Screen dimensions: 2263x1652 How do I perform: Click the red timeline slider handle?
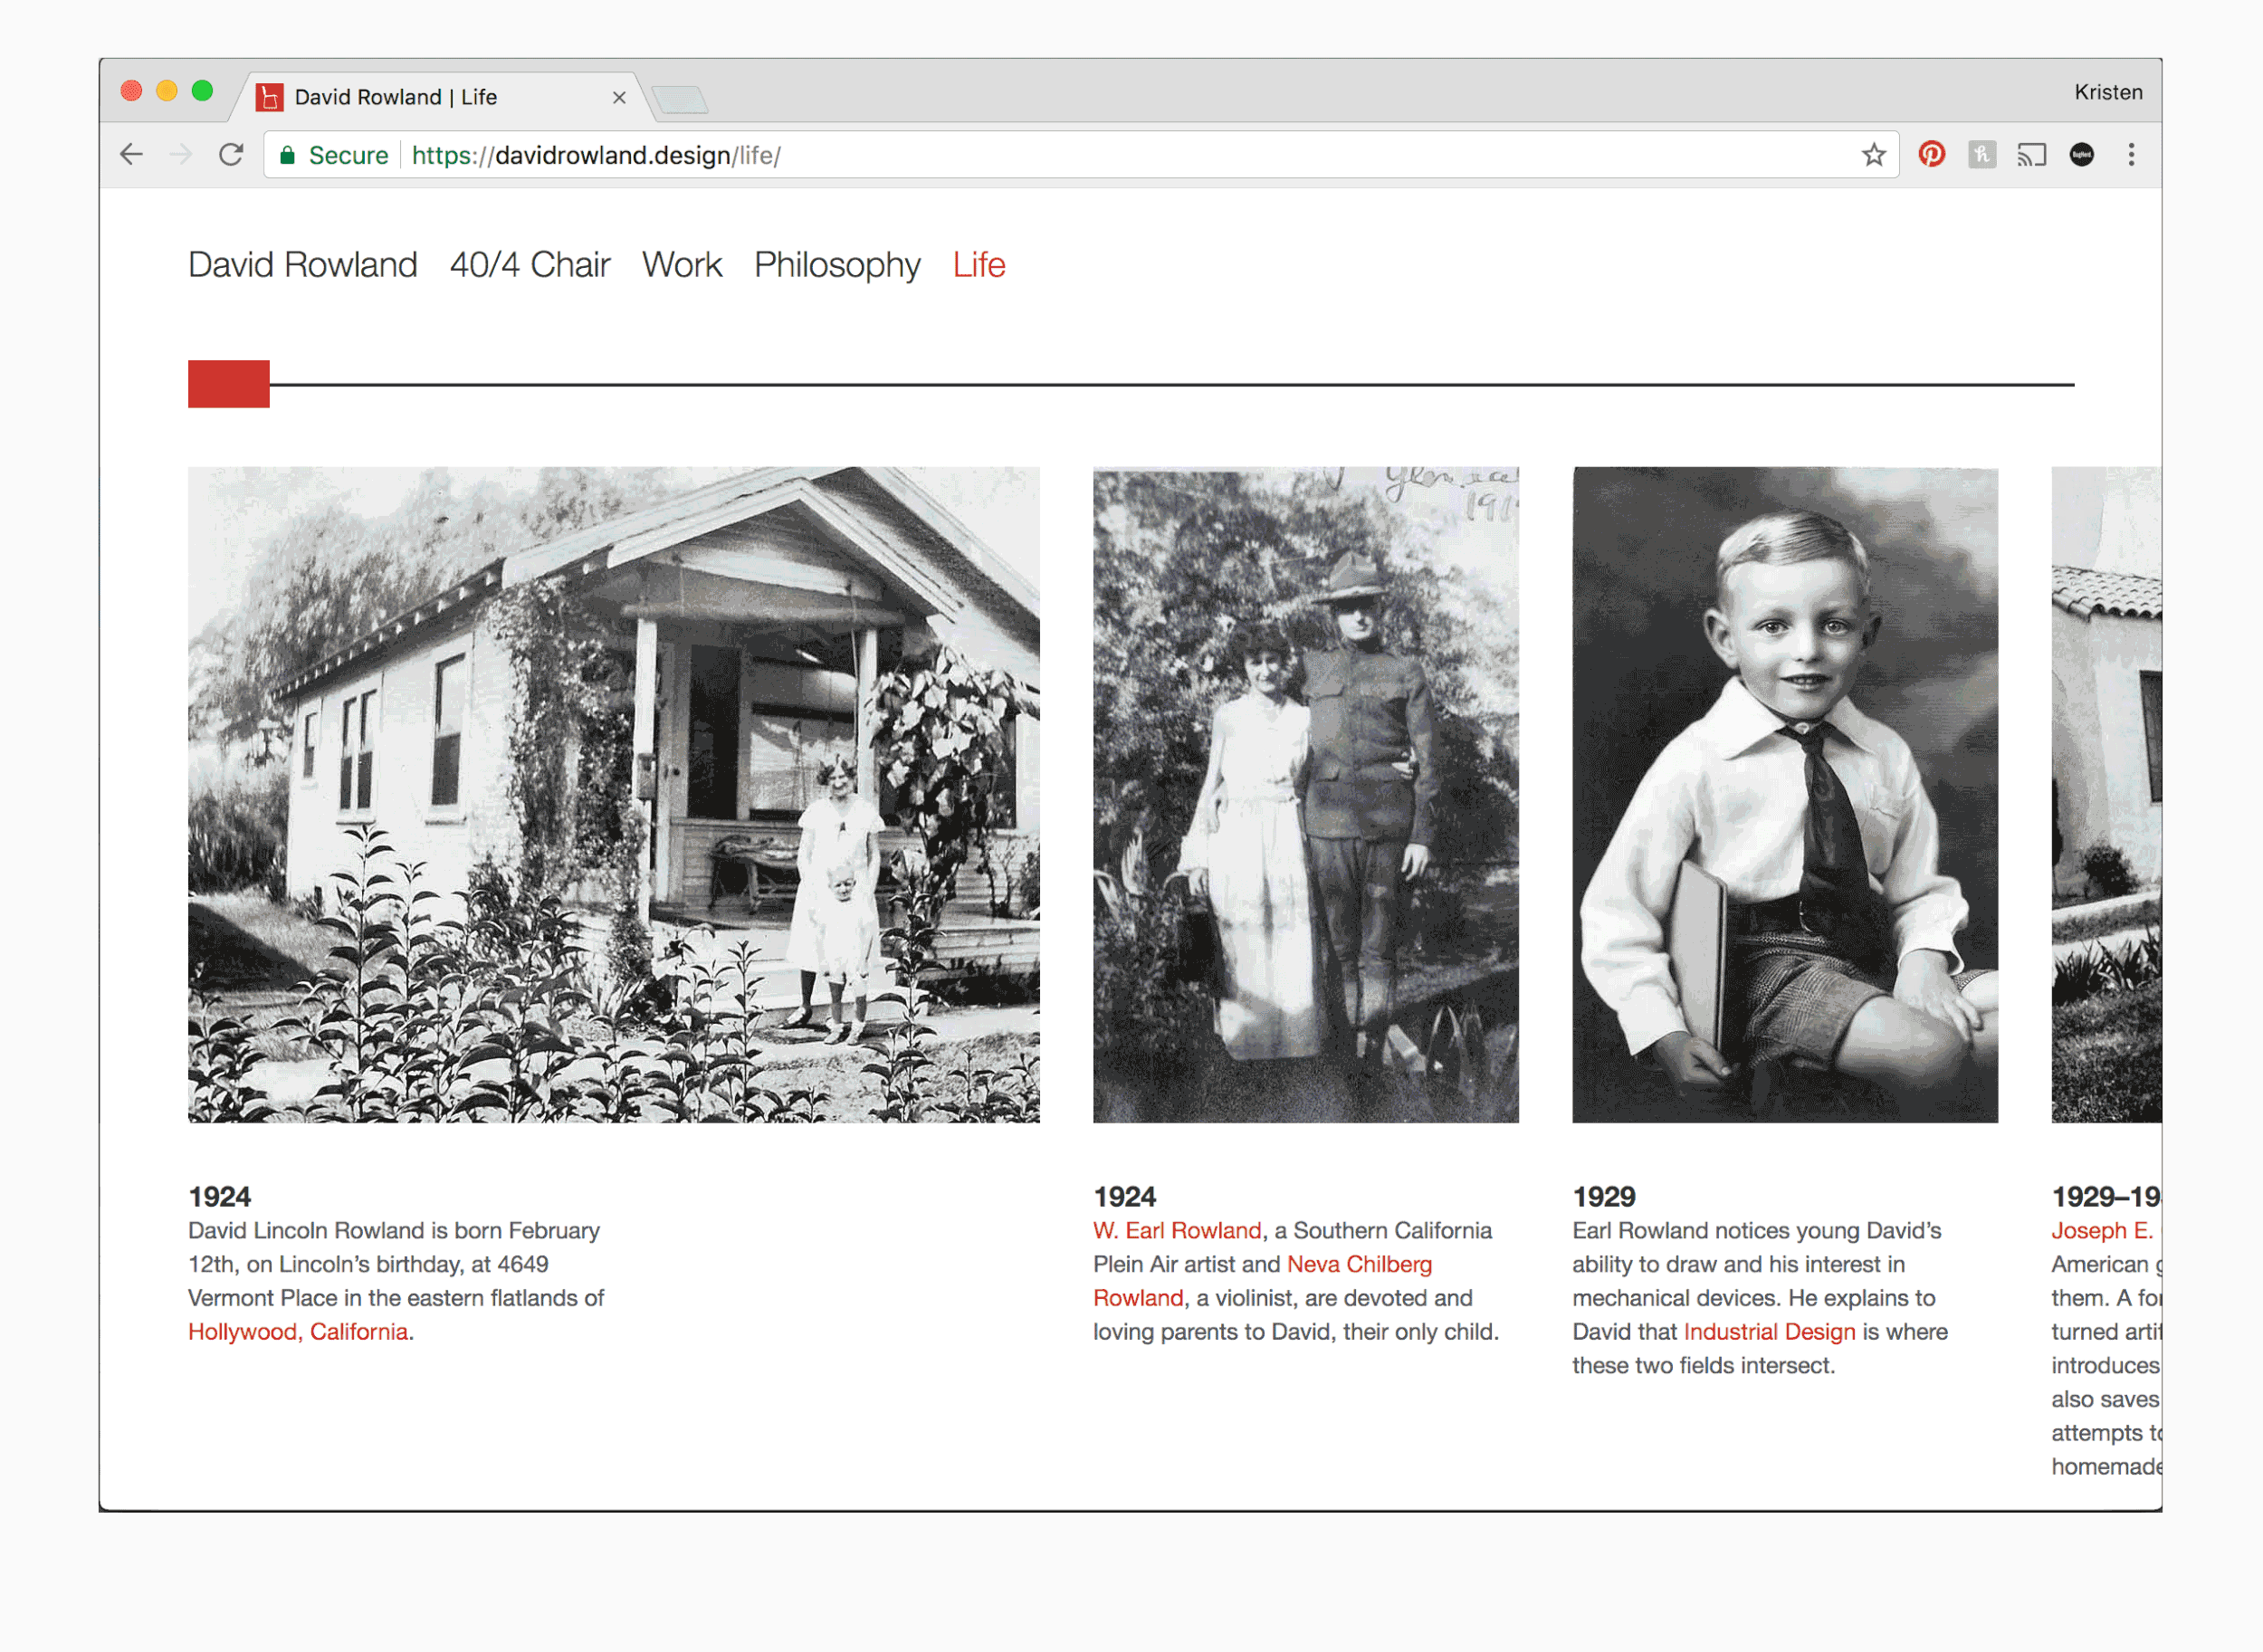(x=229, y=384)
